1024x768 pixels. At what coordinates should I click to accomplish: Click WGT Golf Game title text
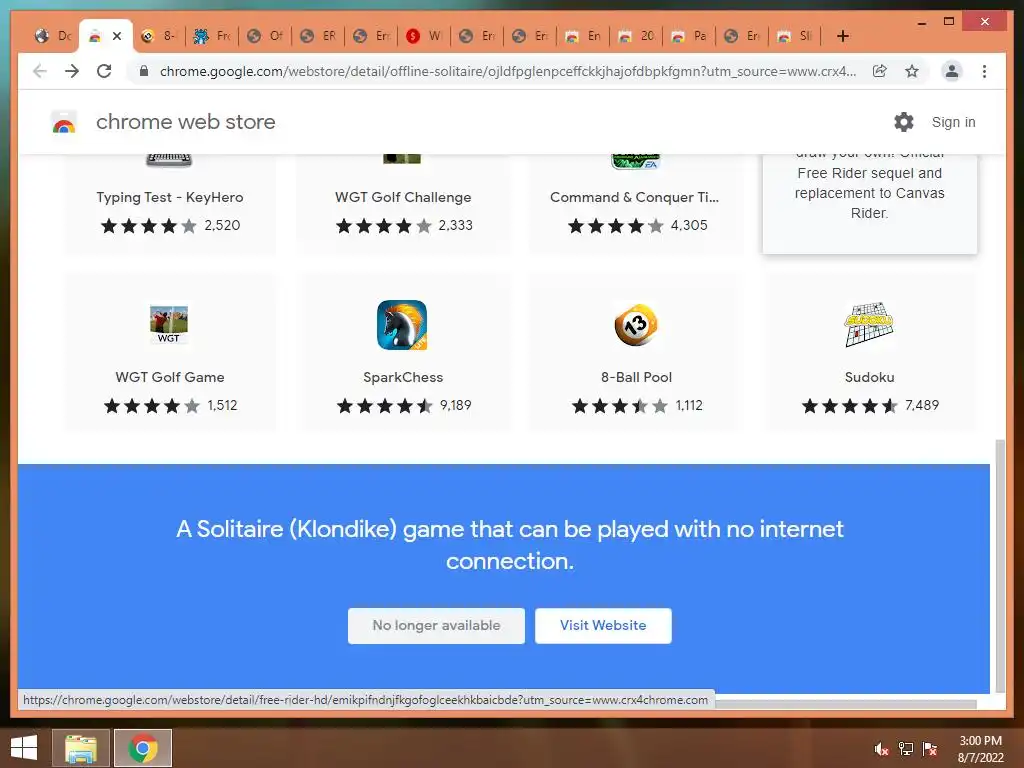(170, 377)
